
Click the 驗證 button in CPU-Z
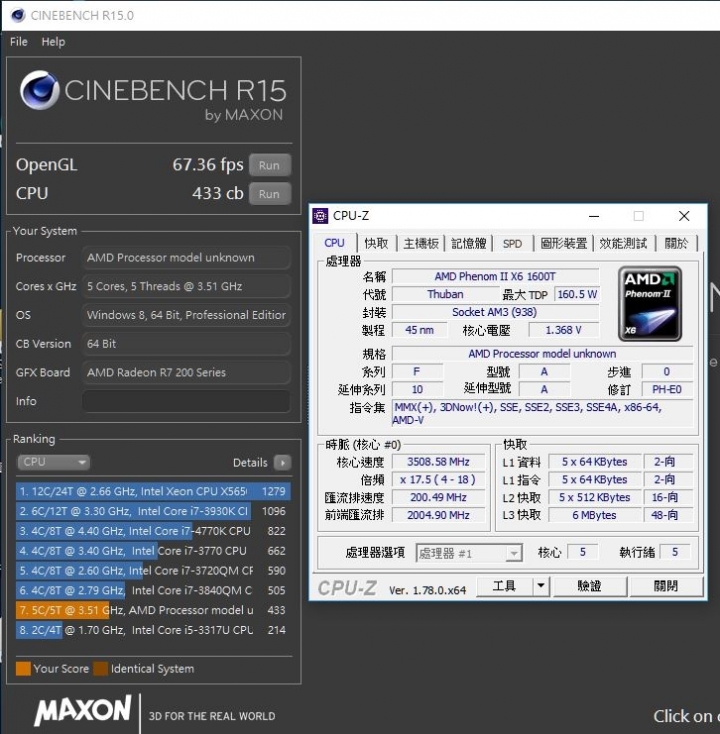click(x=589, y=586)
